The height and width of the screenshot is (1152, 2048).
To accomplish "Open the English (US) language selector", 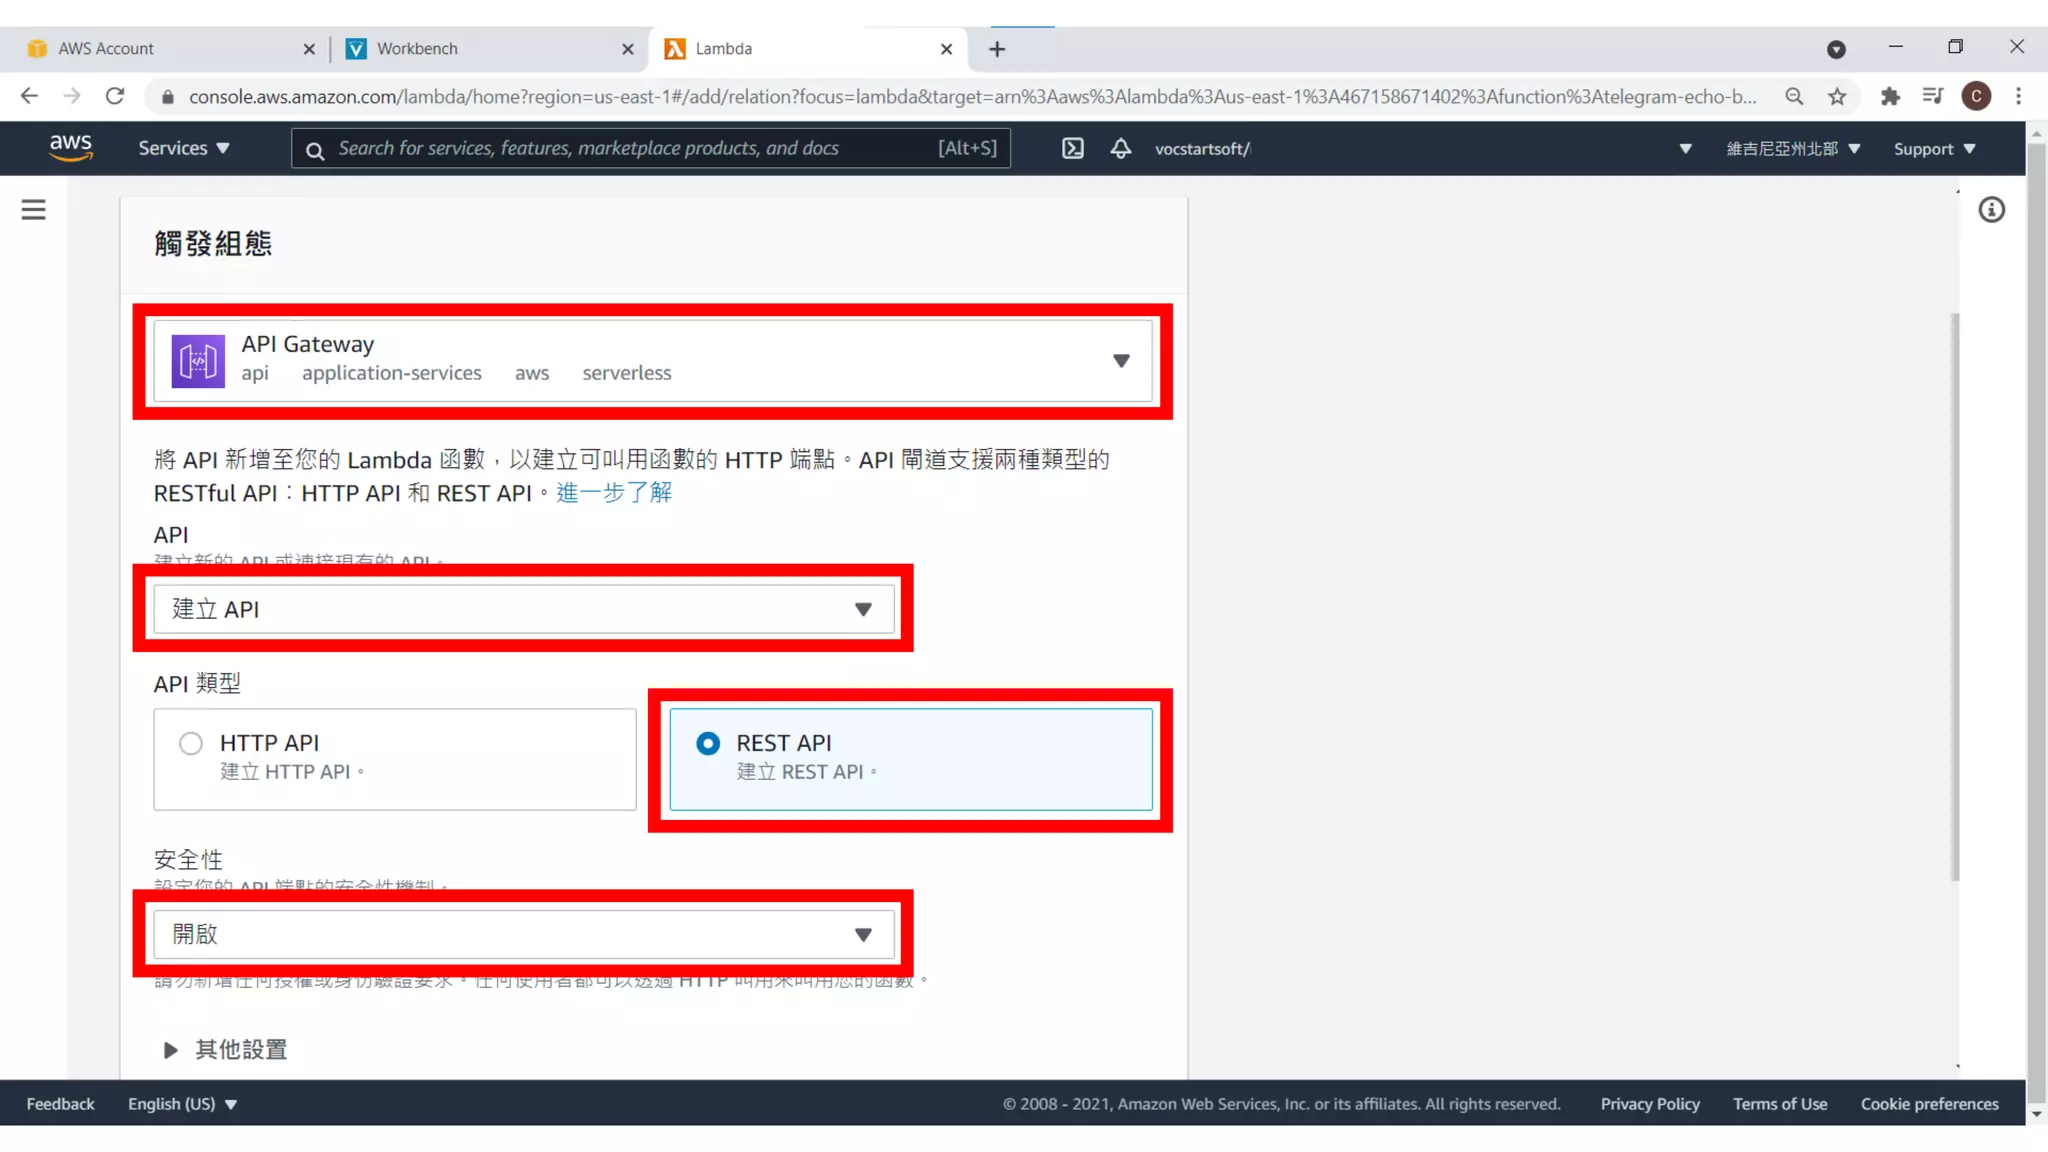I will point(182,1104).
